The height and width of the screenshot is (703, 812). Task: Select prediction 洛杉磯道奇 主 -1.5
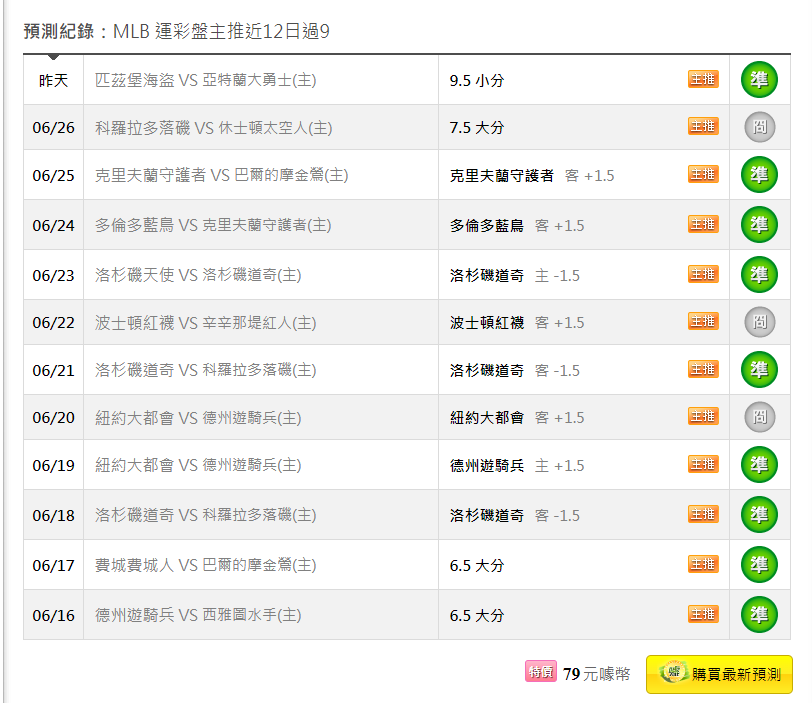515,275
